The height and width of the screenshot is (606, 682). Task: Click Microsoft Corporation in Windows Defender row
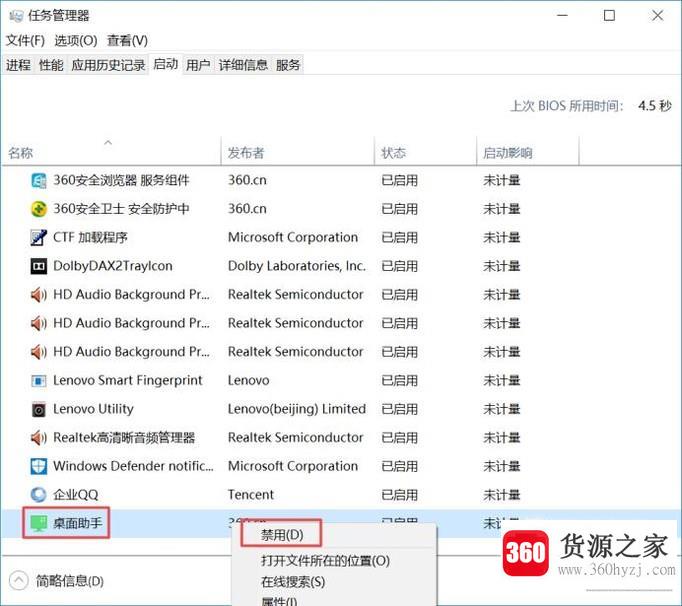[293, 466]
